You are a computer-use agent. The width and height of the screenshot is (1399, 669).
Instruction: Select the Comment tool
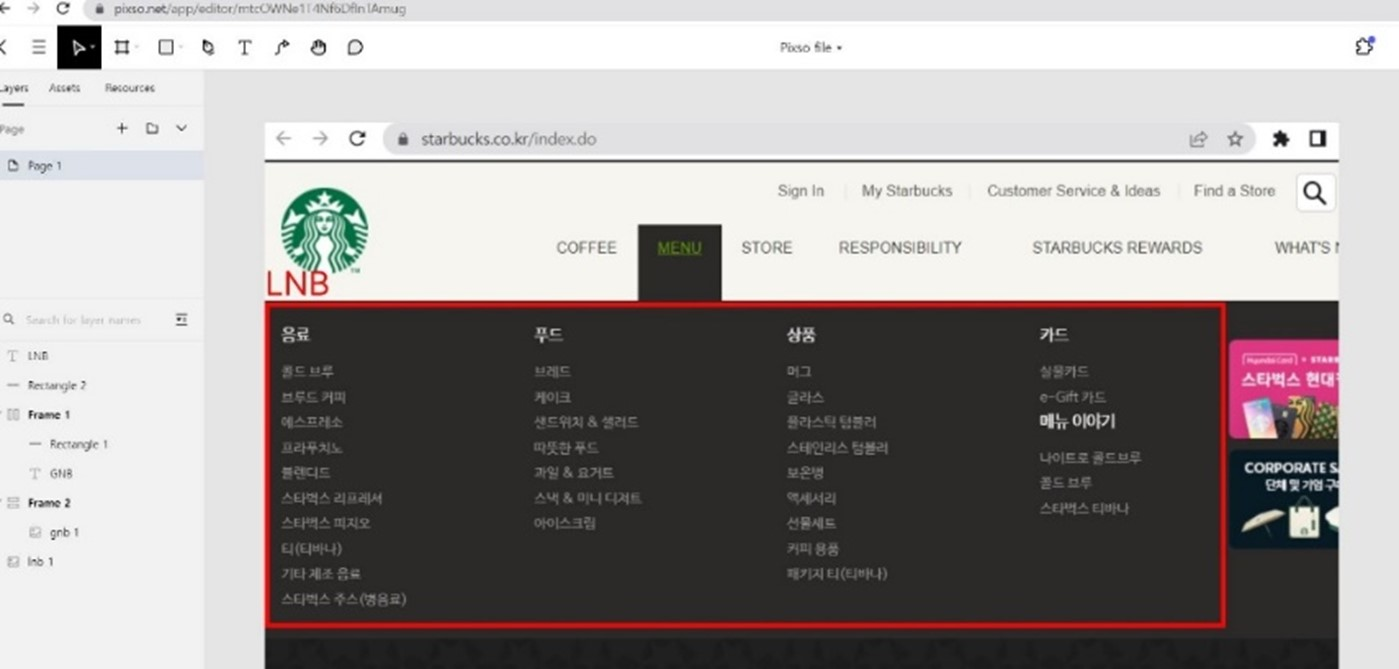point(355,47)
